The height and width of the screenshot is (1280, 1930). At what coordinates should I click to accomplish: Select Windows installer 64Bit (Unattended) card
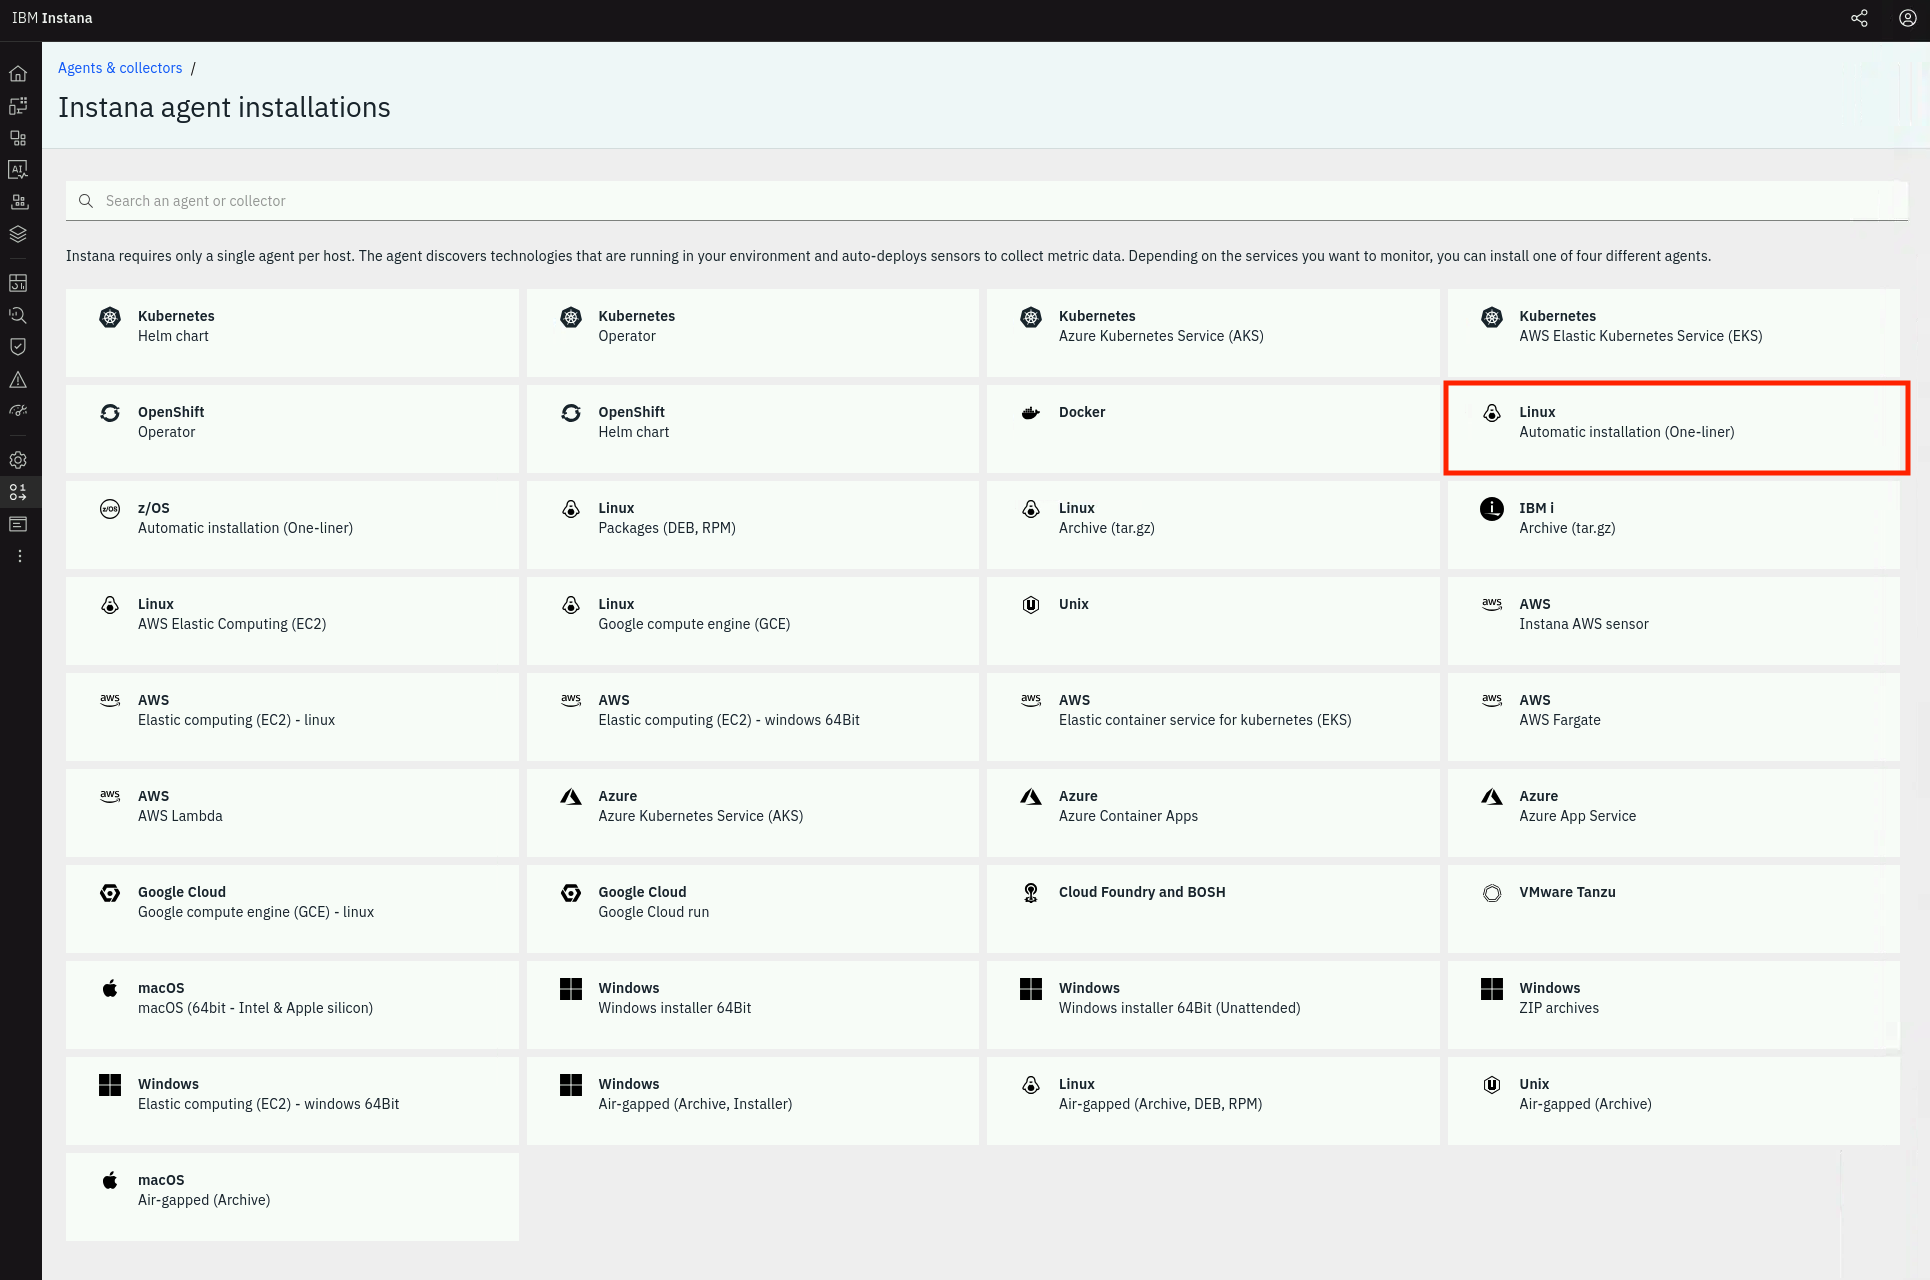[x=1213, y=1005]
